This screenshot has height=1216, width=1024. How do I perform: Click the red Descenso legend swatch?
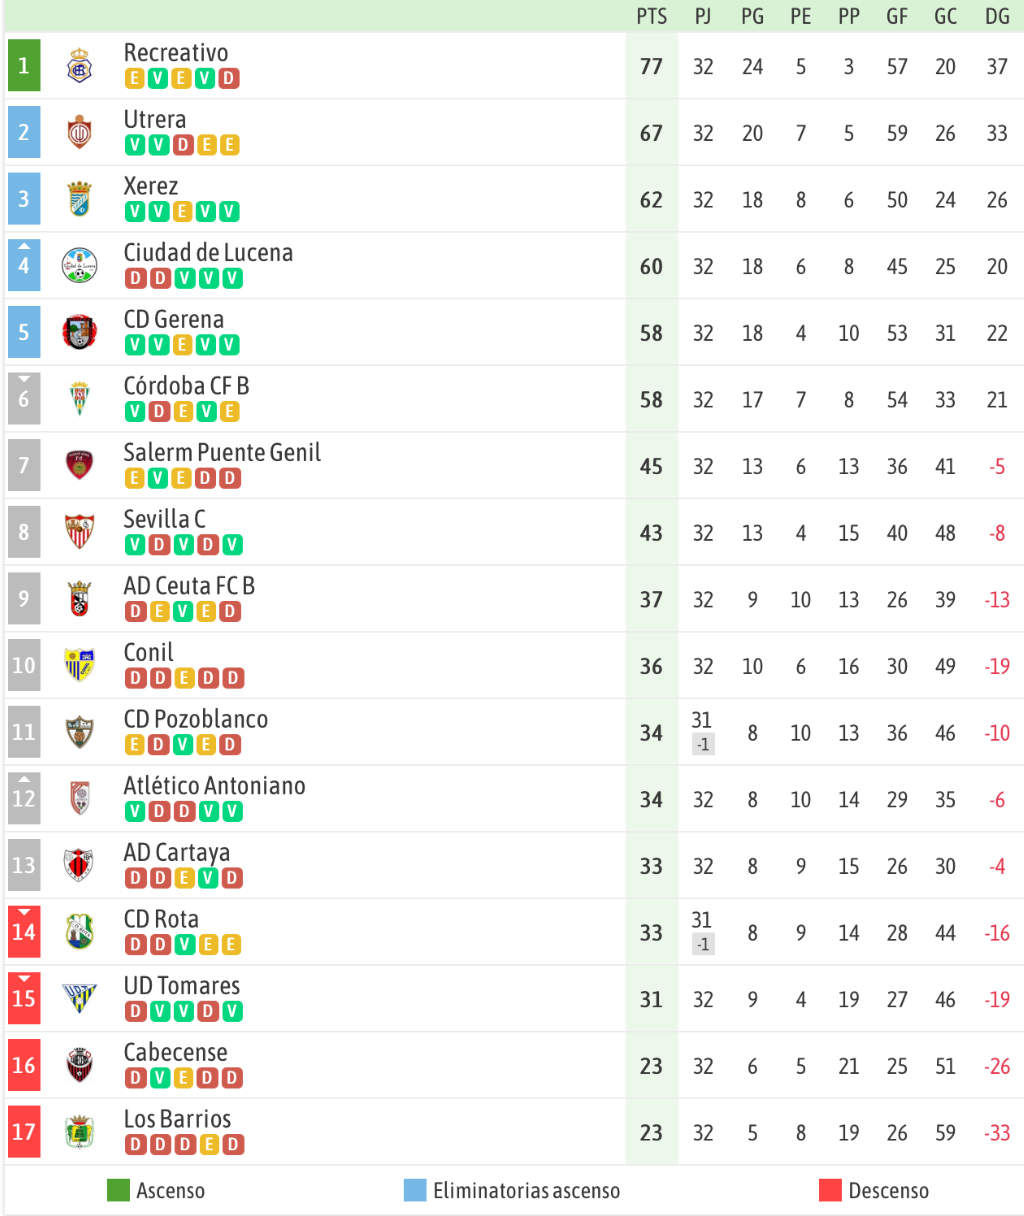[830, 1190]
